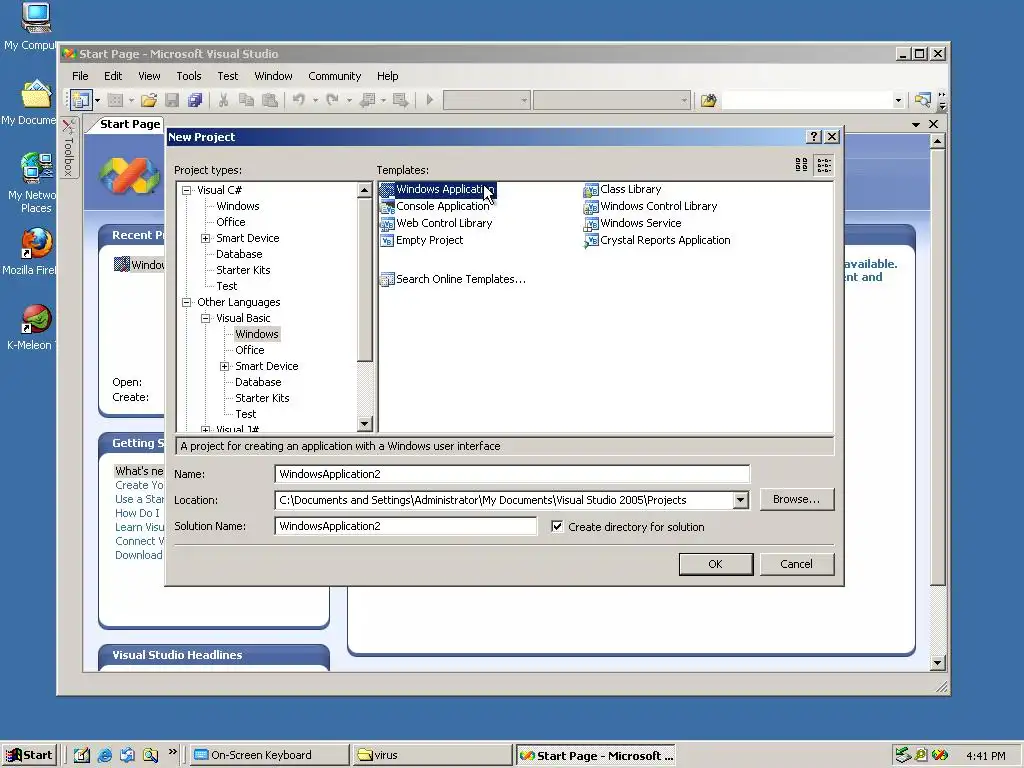Click the Help question mark in the dialog title
The image size is (1024, 768).
pos(813,136)
